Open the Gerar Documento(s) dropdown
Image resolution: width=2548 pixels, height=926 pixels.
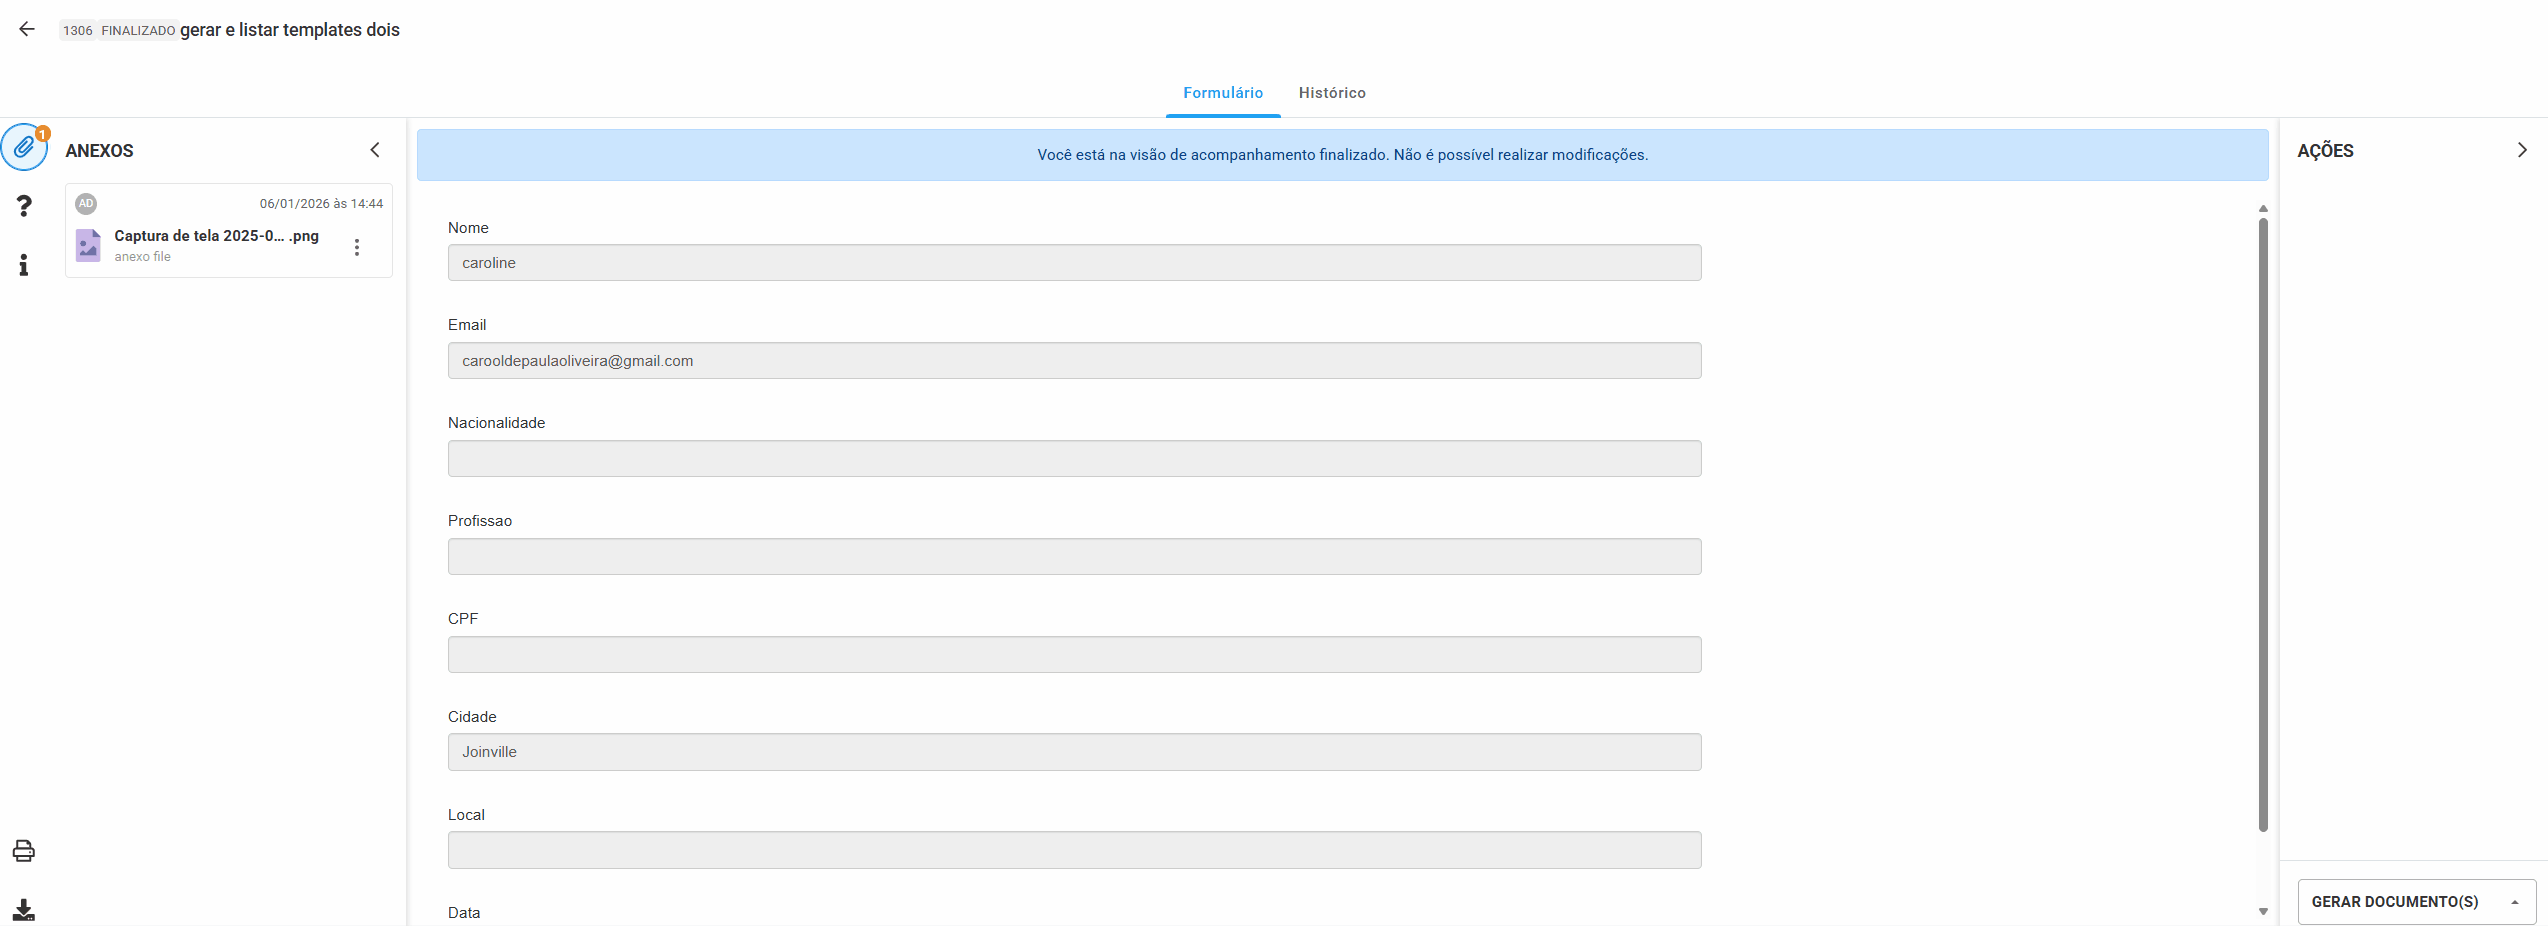[2415, 902]
